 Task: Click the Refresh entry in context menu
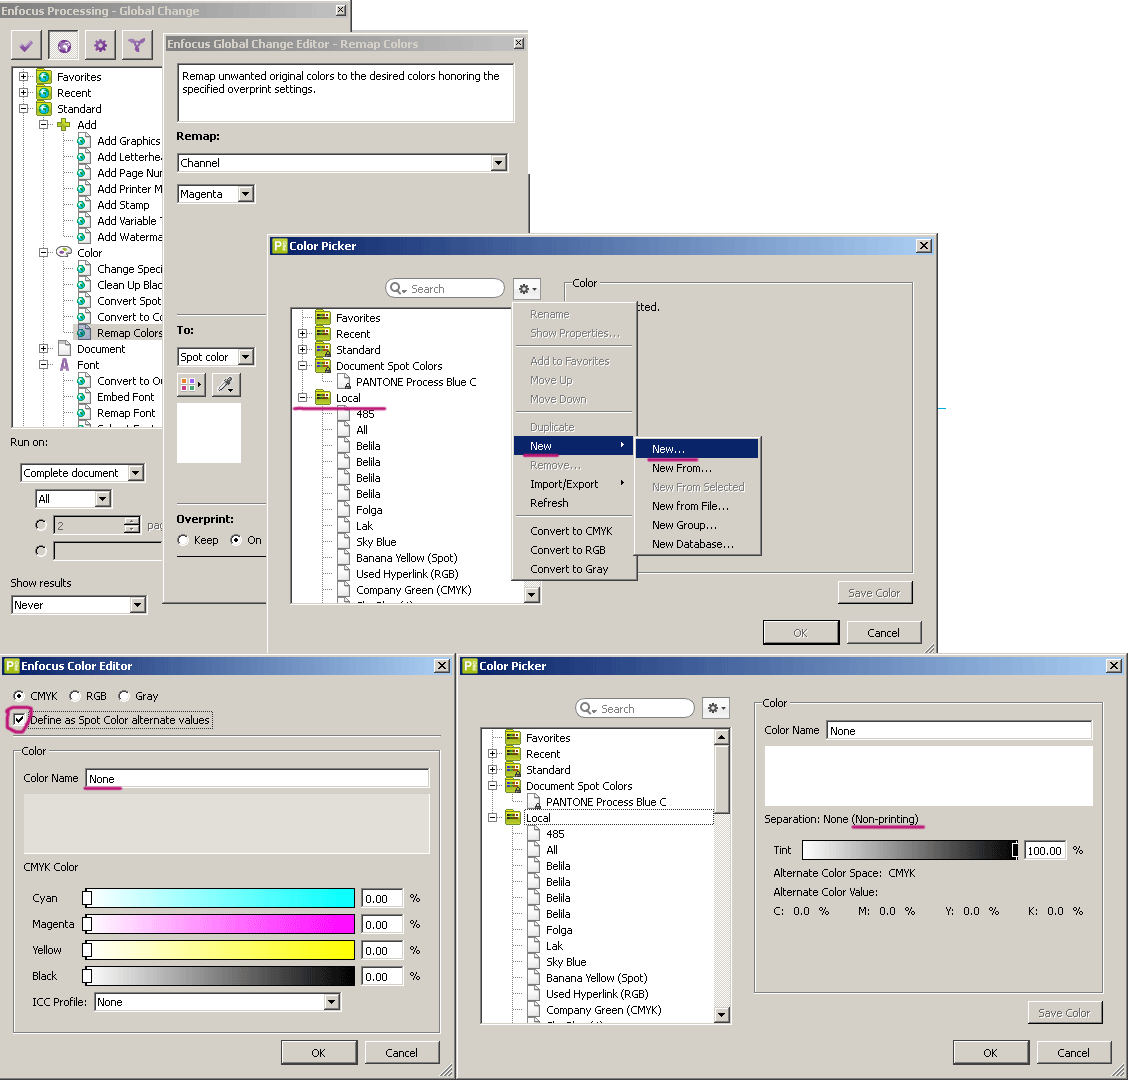575,503
